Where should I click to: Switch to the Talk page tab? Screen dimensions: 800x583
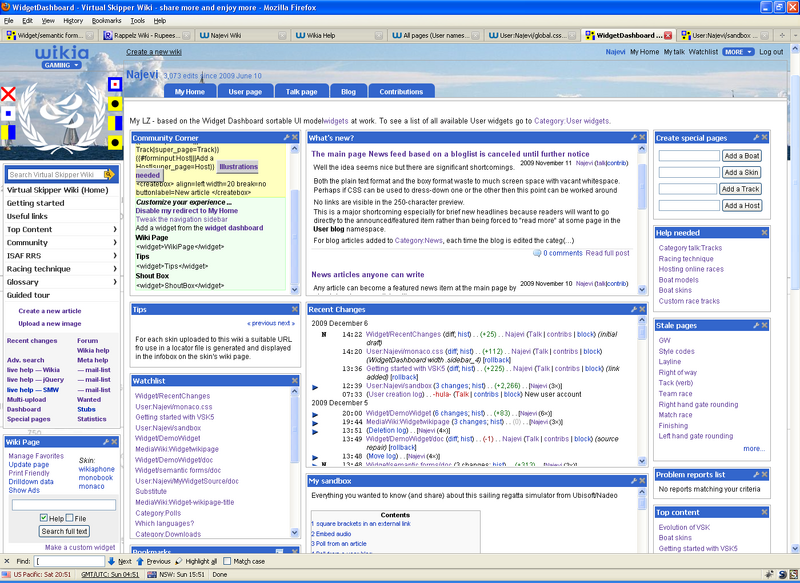pos(302,91)
